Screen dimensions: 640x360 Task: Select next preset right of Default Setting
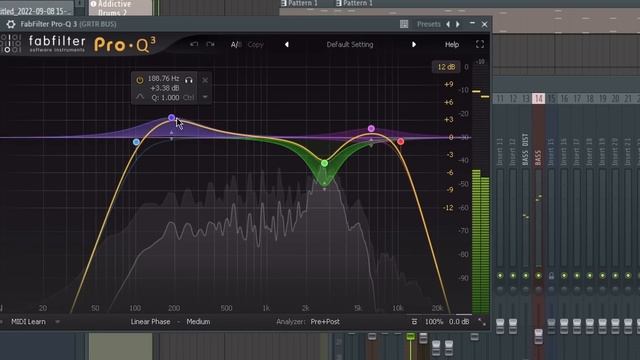[x=414, y=44]
